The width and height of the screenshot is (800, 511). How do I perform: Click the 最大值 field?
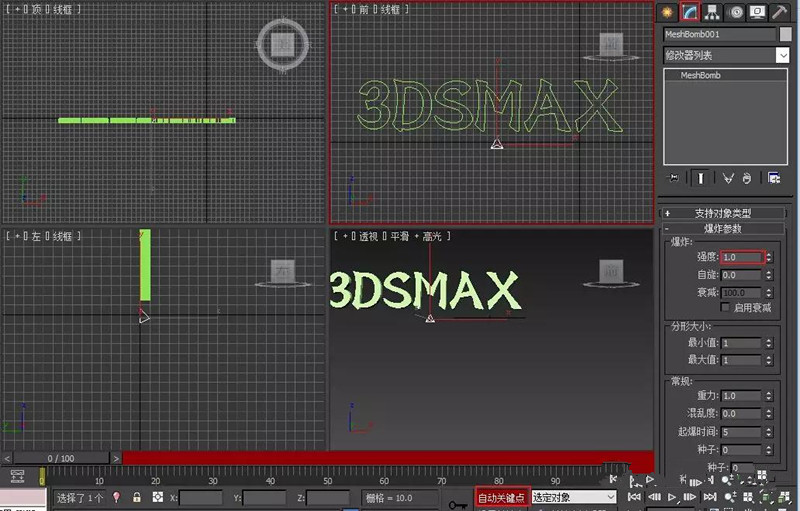pyautogui.click(x=742, y=361)
